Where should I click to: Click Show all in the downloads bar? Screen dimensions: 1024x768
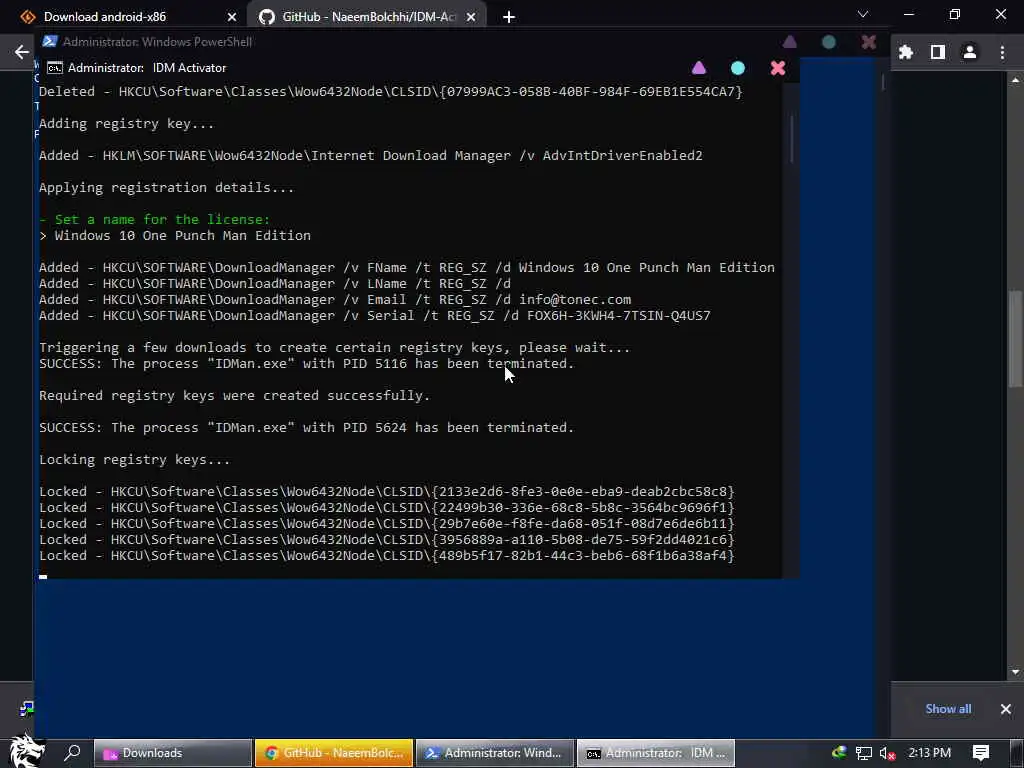[x=948, y=709]
